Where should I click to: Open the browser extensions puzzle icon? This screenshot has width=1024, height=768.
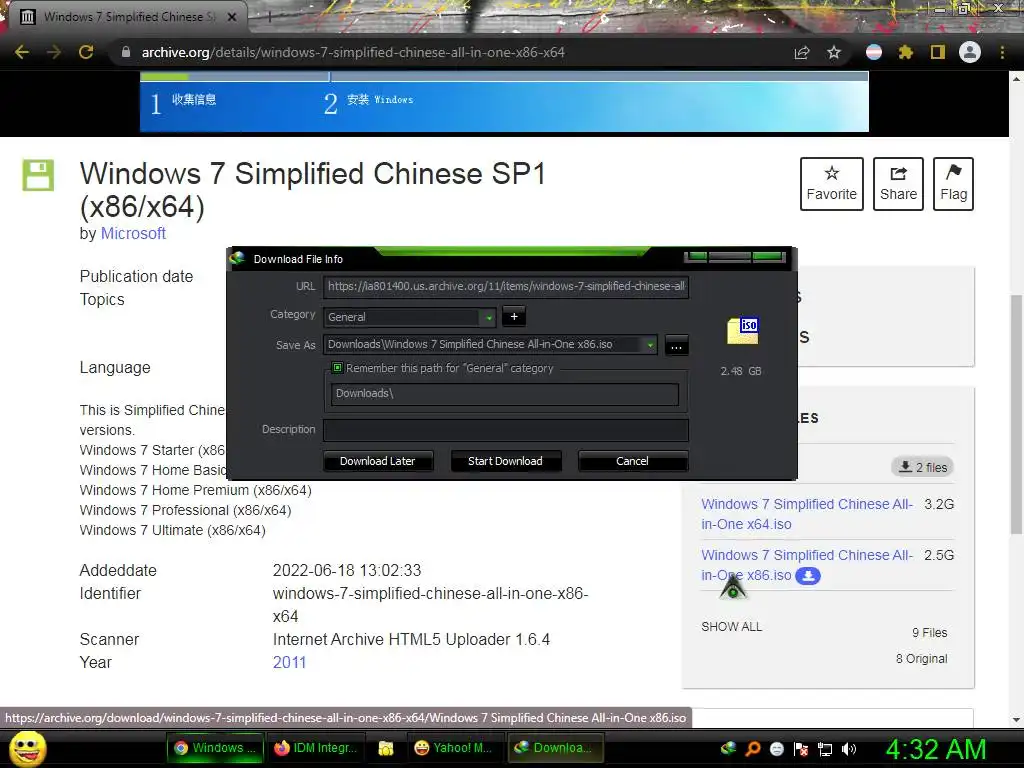coord(906,52)
